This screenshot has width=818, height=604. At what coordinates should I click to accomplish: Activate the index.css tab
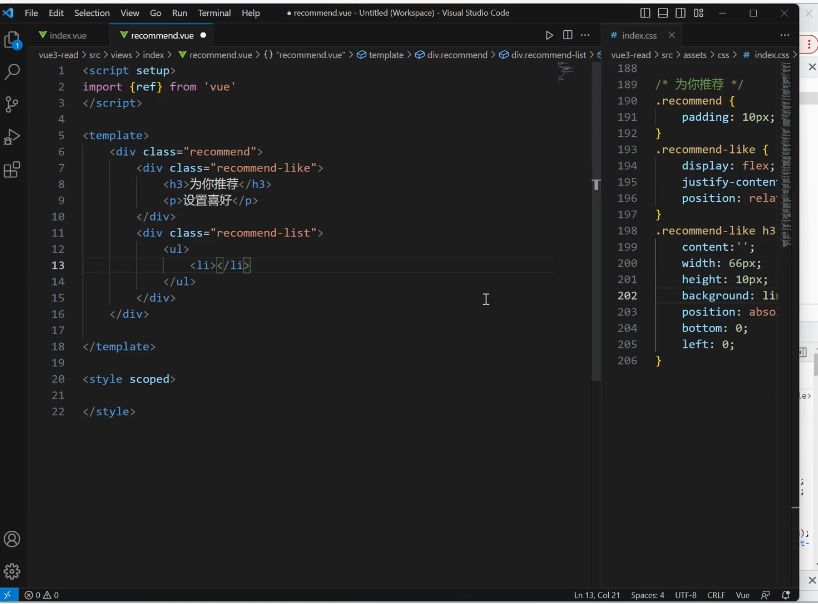click(639, 35)
